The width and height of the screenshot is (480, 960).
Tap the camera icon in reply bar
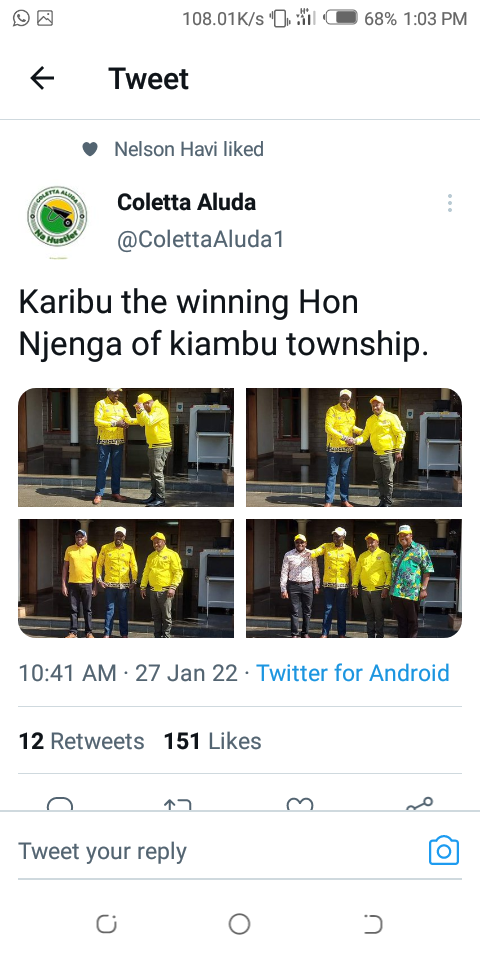444,851
